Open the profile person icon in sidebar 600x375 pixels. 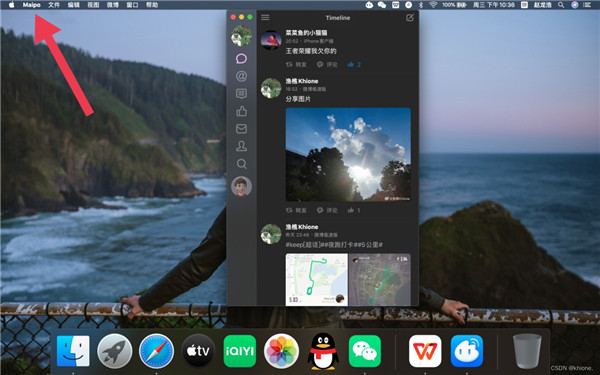click(241, 146)
